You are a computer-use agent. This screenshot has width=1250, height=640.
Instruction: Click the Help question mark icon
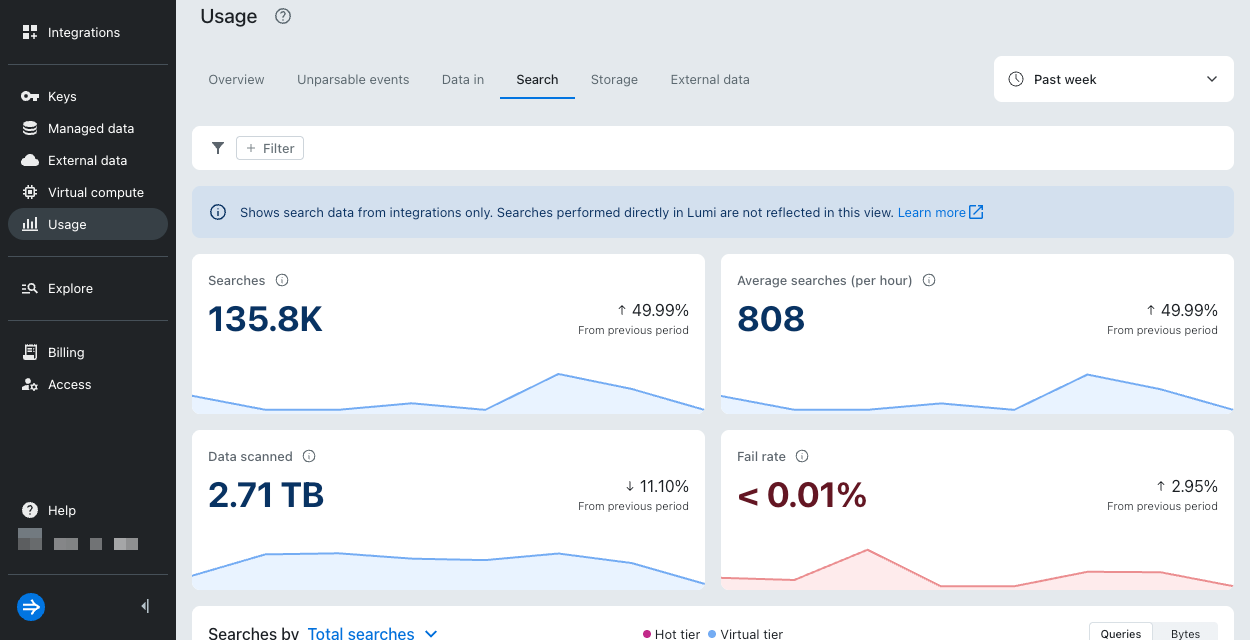pos(30,510)
